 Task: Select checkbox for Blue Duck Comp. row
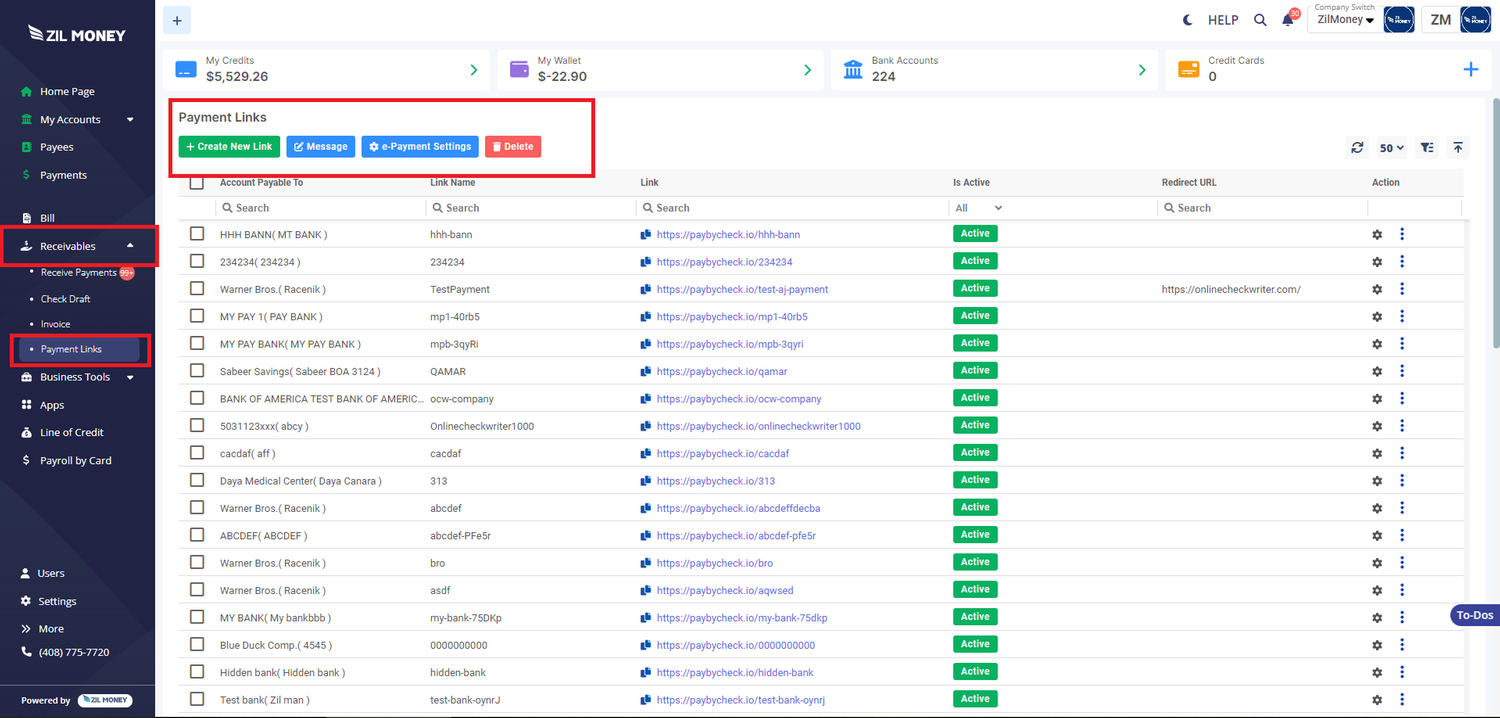(197, 645)
